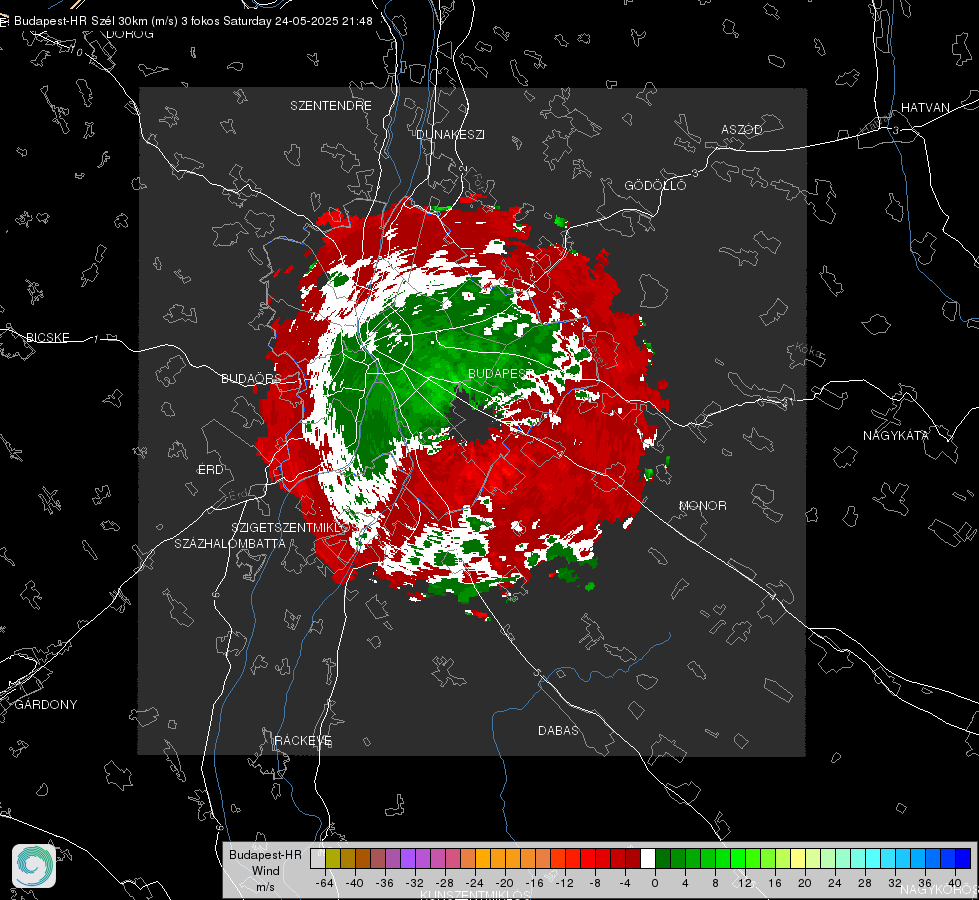The image size is (979, 900).
Task: Click the GÖDÖLLŐ label
Action: click(655, 185)
